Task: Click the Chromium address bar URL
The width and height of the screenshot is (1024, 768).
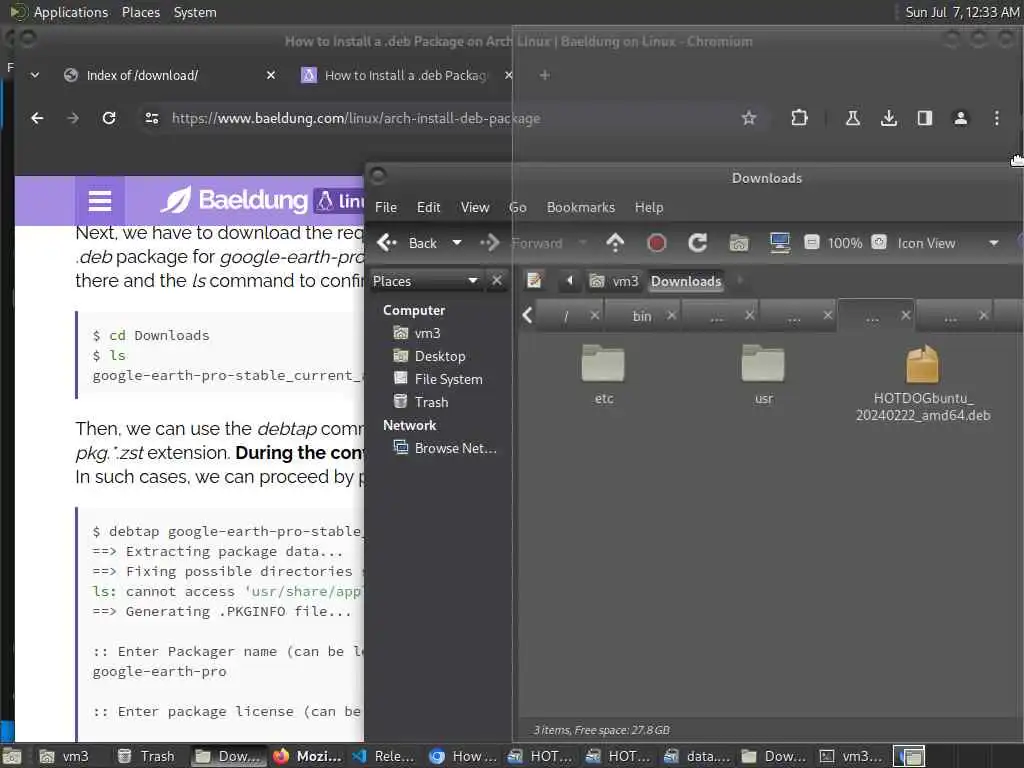Action: pos(356,118)
